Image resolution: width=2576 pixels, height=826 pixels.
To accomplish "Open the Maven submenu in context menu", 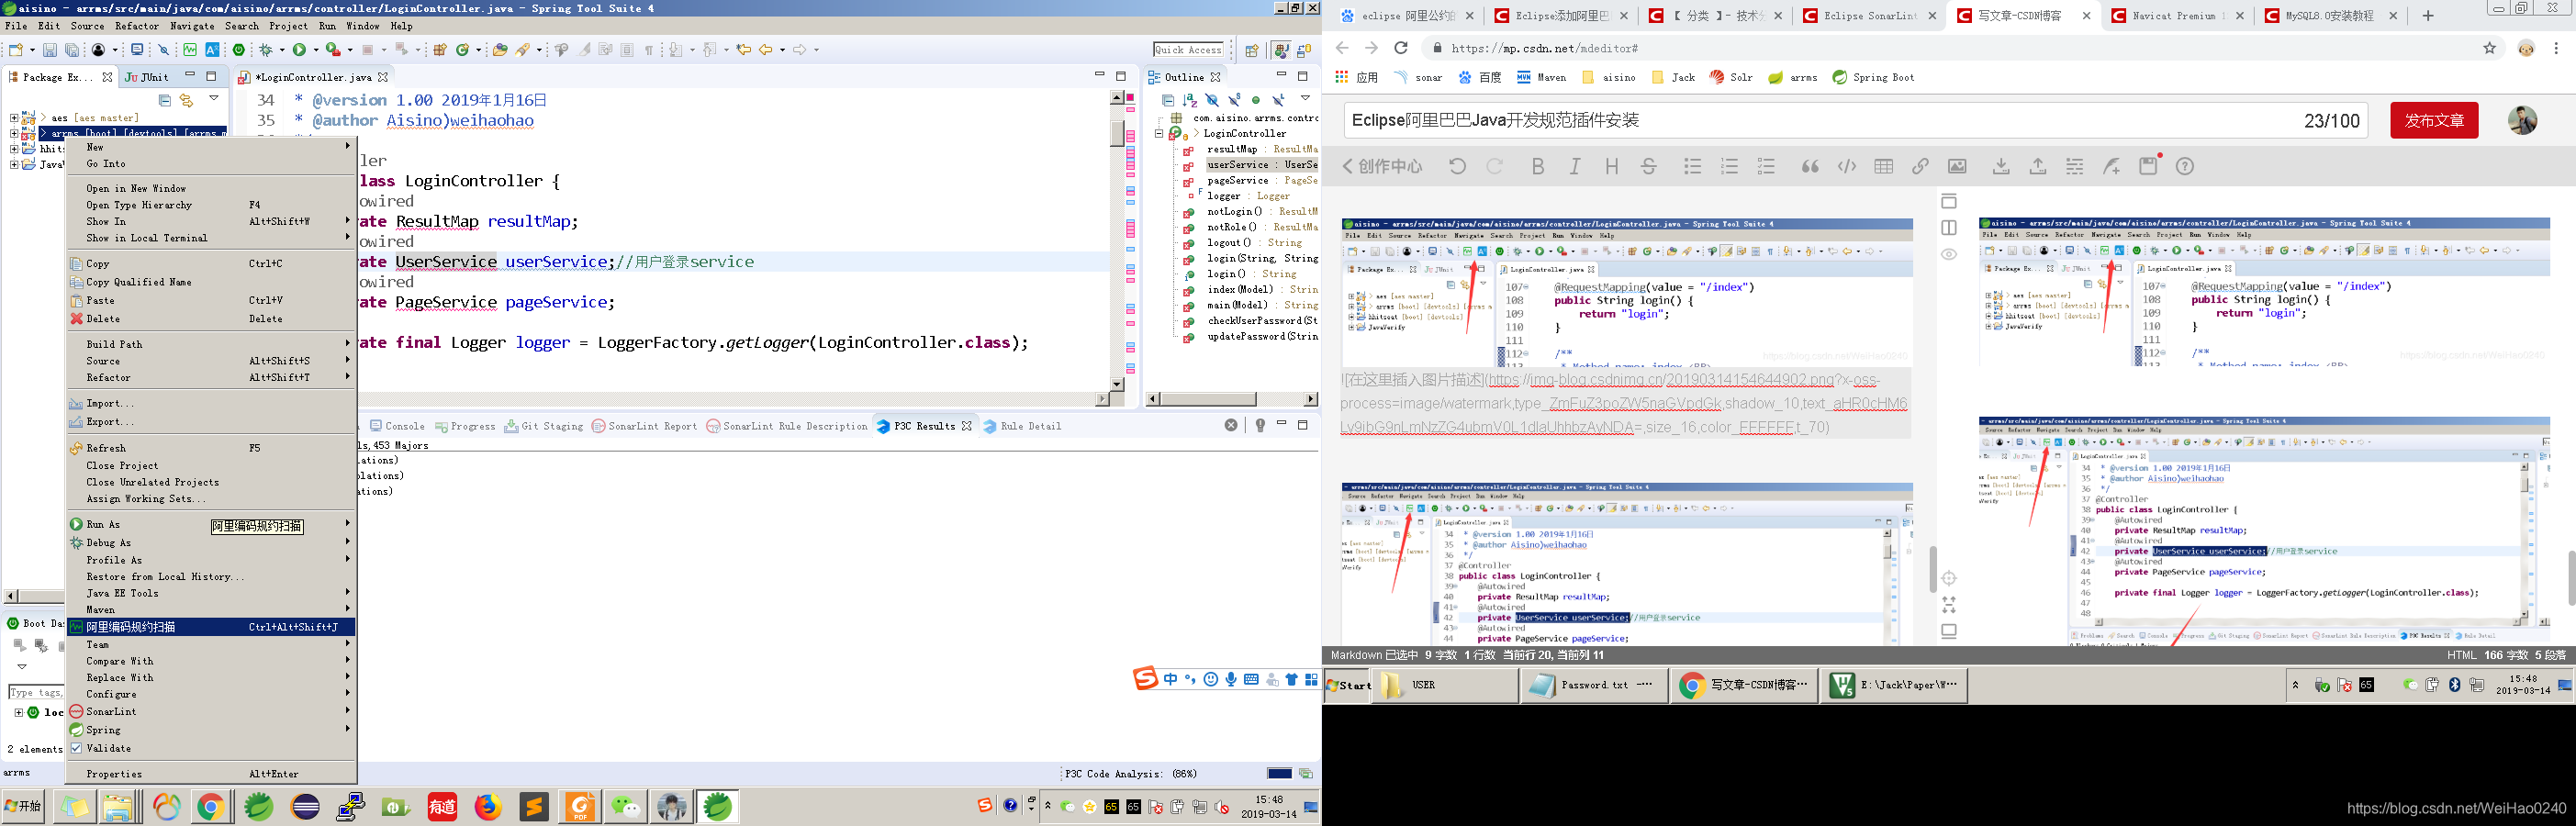I will pyautogui.click(x=211, y=609).
